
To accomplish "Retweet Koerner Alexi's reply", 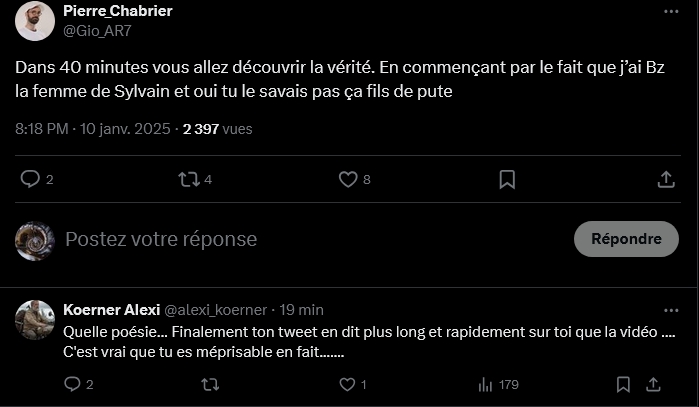I will 210,384.
